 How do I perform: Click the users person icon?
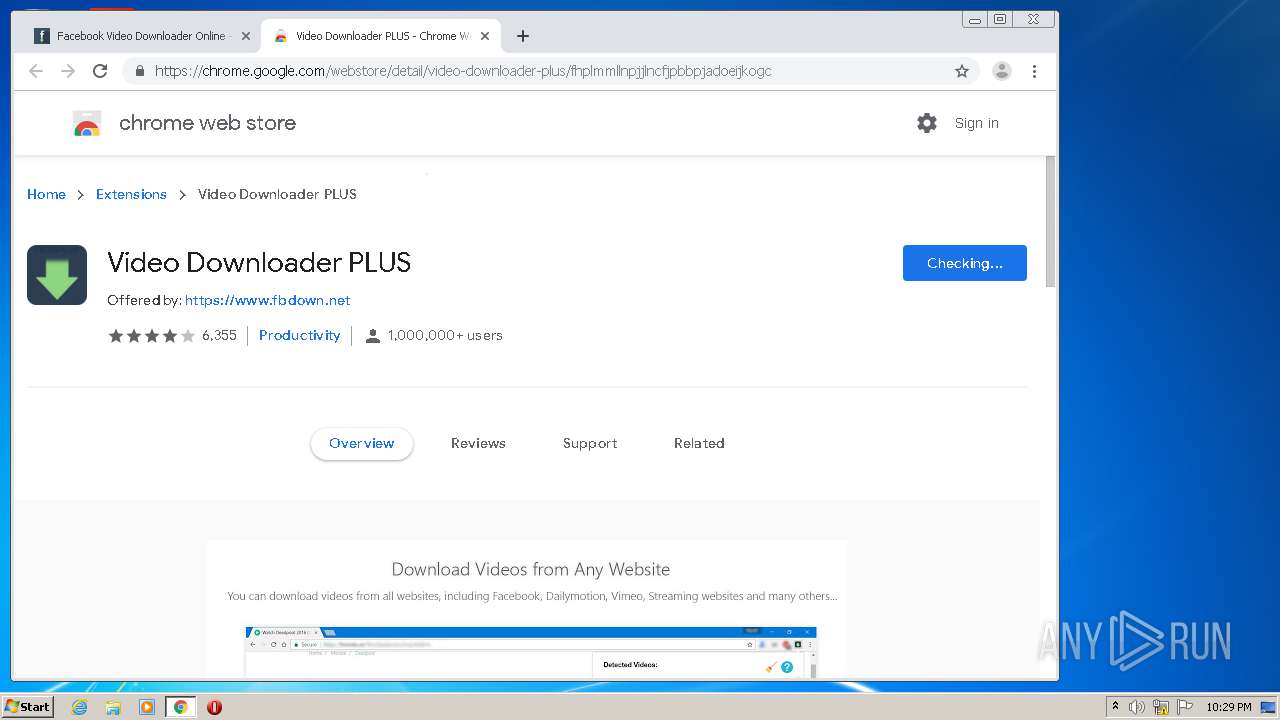click(373, 336)
